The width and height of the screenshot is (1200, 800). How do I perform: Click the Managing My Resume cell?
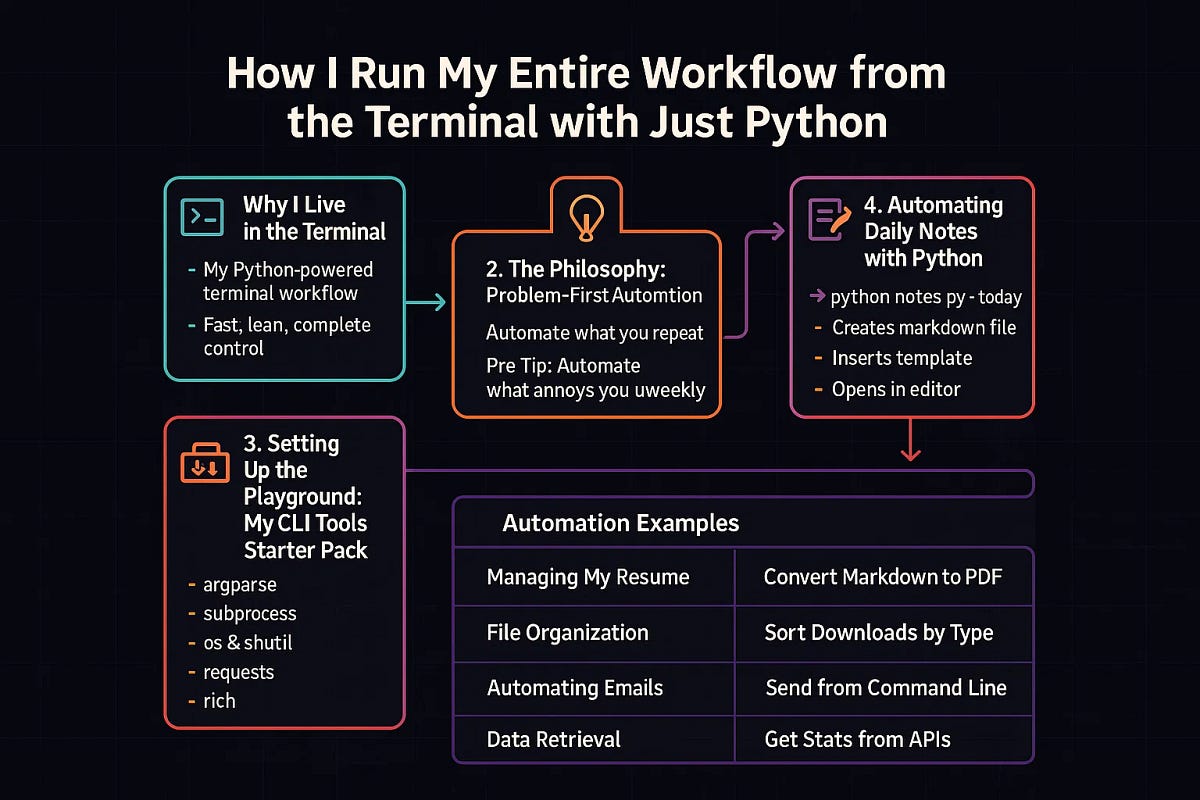point(587,577)
